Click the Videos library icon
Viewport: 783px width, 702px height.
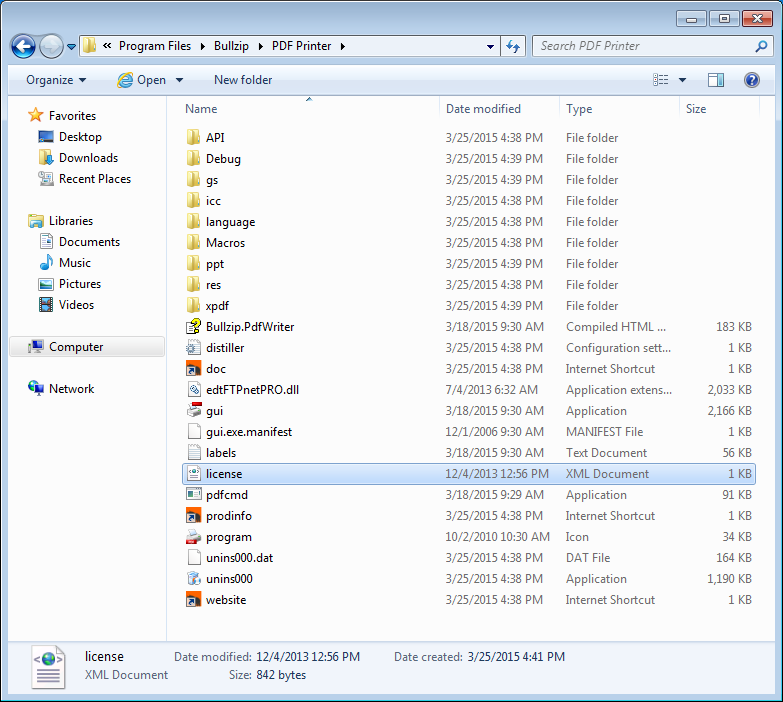click(46, 305)
